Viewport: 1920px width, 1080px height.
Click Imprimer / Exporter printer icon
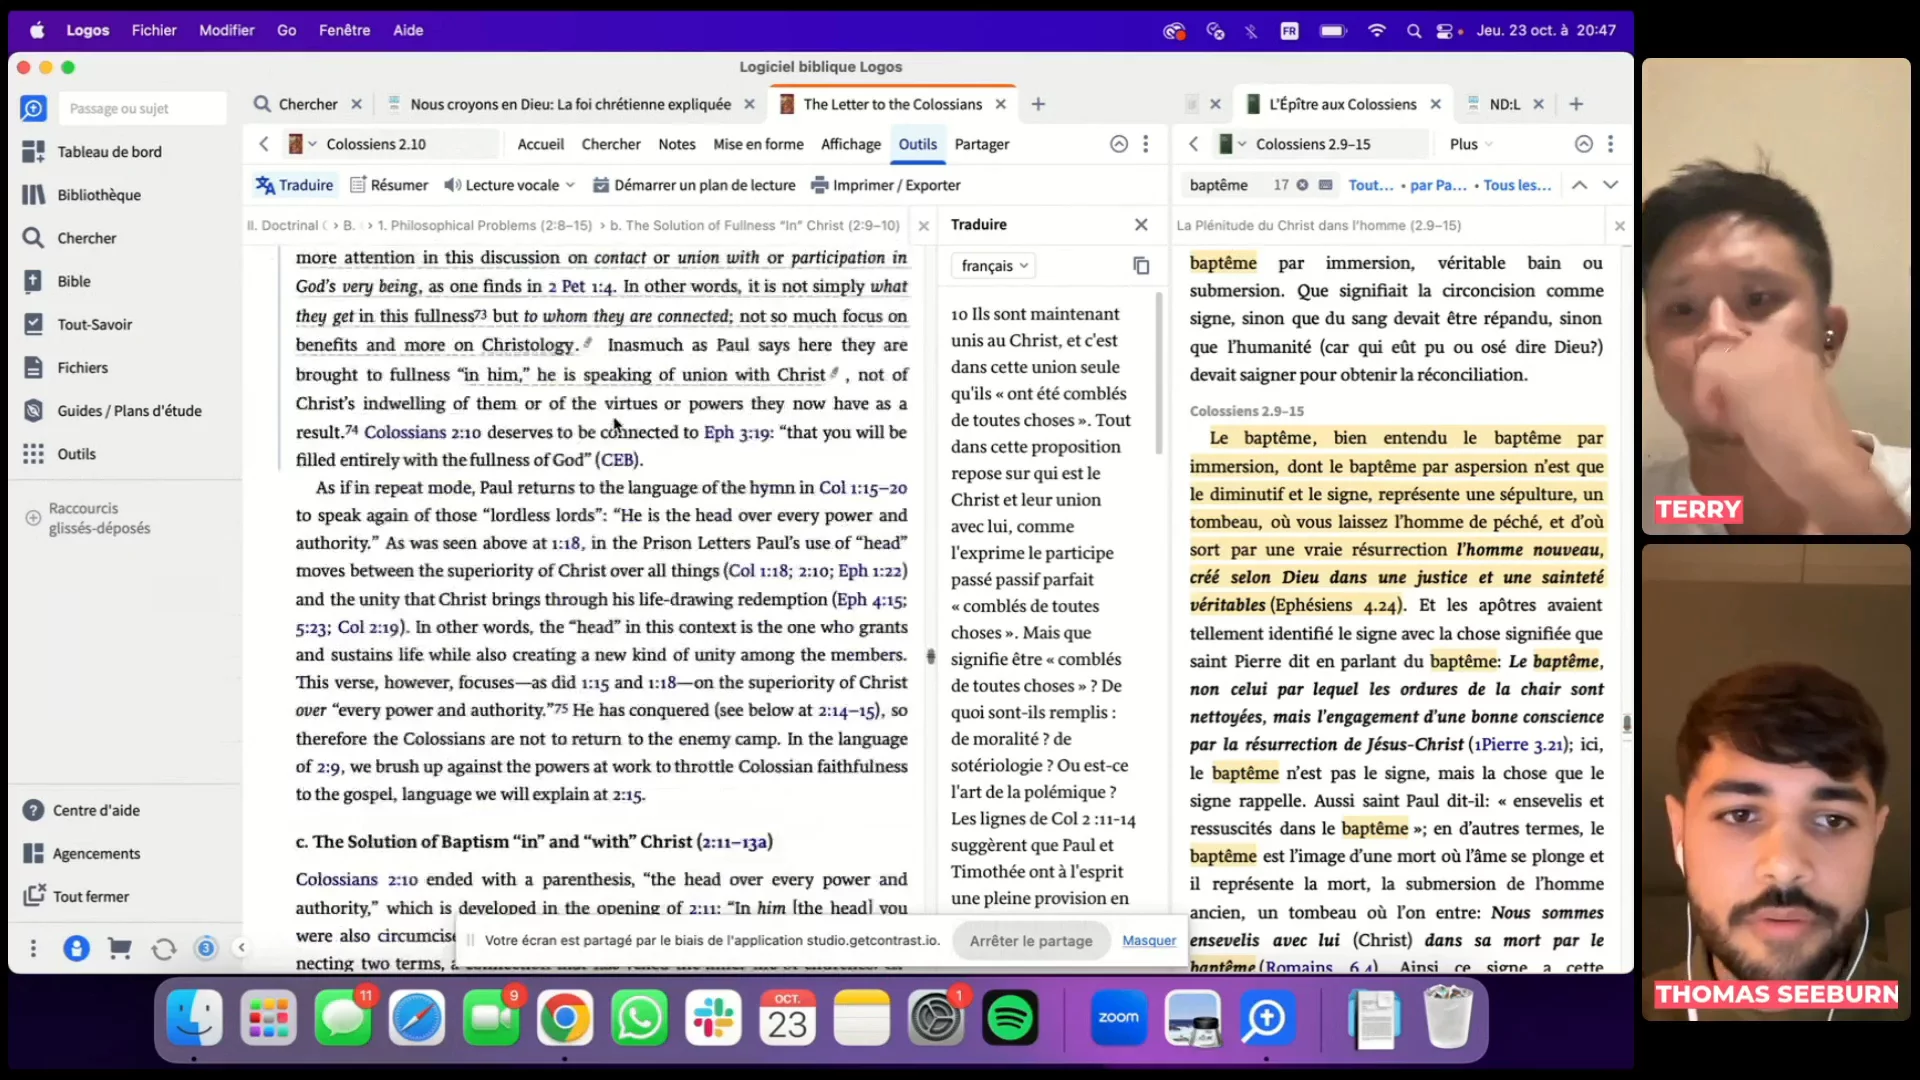pyautogui.click(x=820, y=185)
